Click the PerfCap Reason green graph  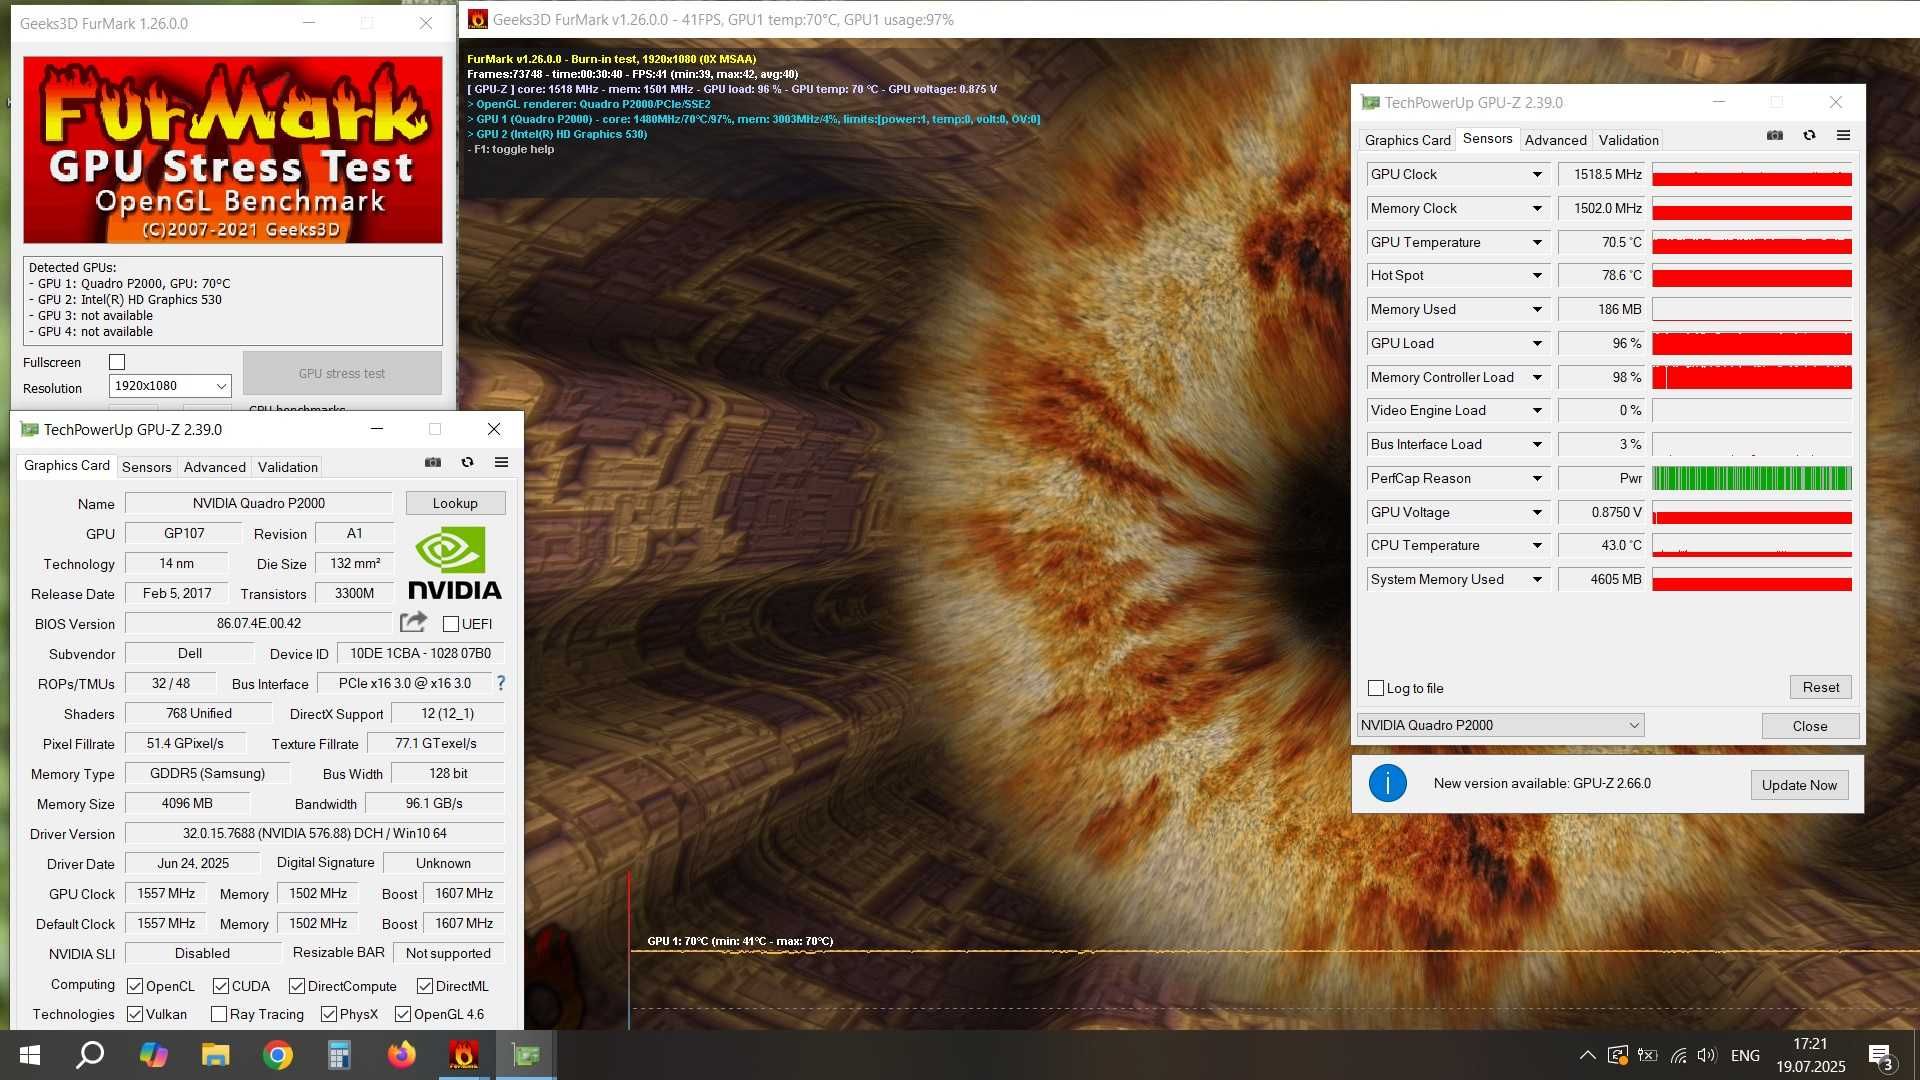(1752, 478)
